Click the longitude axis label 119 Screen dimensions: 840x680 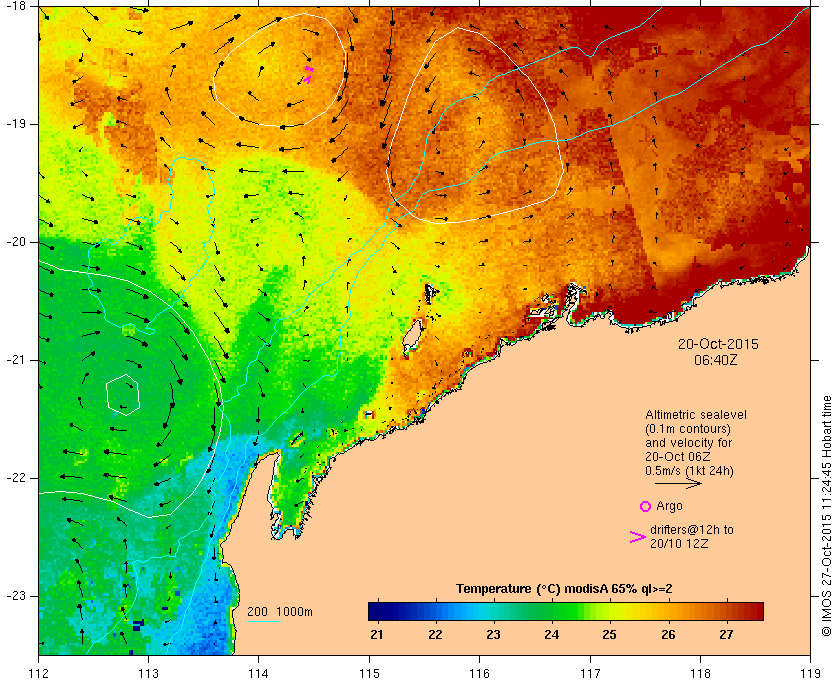(x=810, y=673)
